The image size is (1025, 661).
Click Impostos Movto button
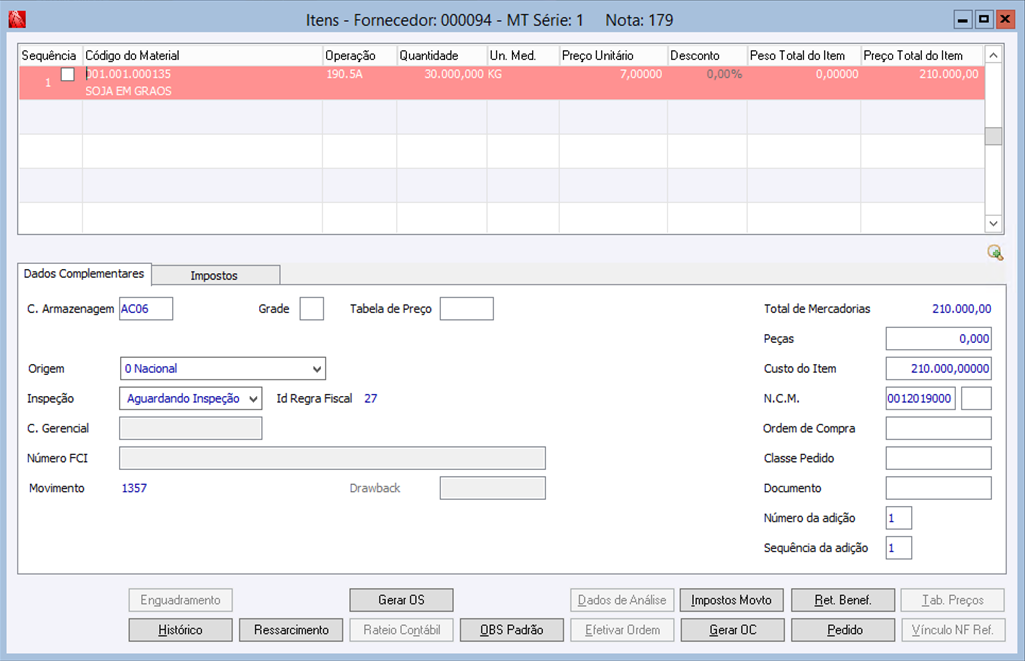click(x=731, y=600)
